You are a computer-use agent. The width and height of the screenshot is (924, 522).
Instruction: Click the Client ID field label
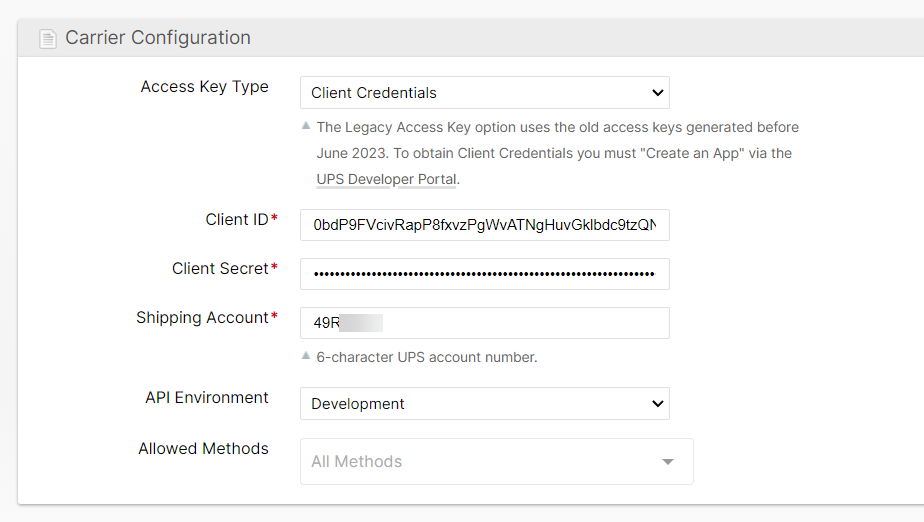coord(237,220)
